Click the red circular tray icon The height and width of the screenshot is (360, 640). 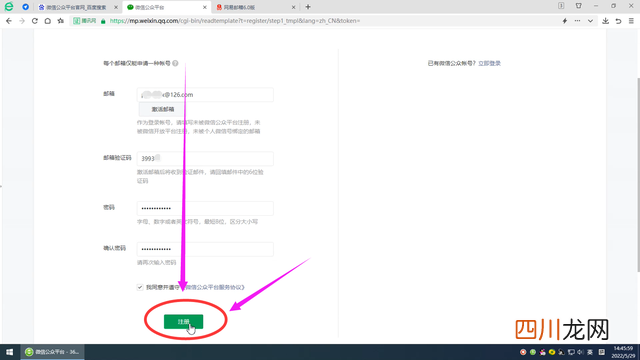(523, 352)
